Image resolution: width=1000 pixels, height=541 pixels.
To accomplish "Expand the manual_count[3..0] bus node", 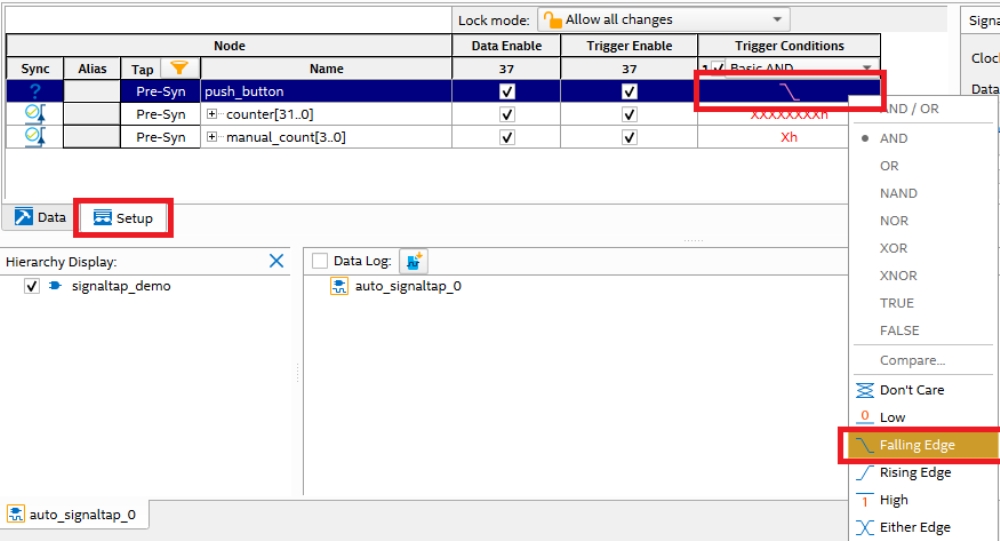I will click(212, 137).
